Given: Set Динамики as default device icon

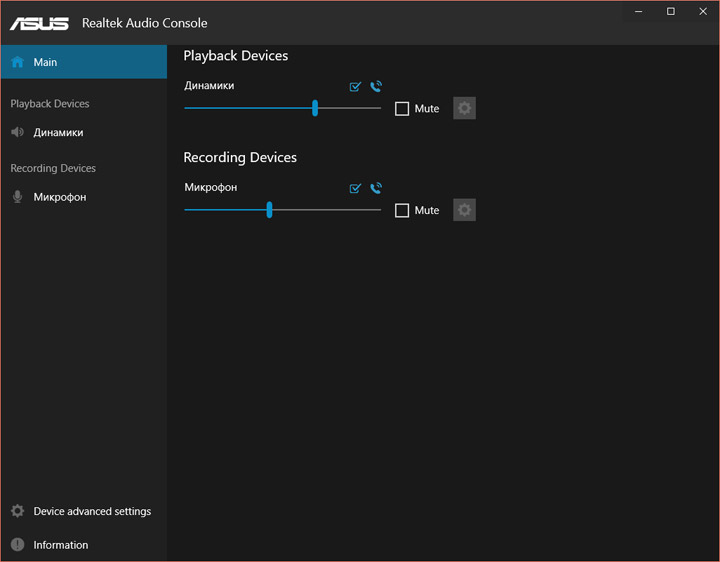Looking at the screenshot, I should tap(355, 87).
